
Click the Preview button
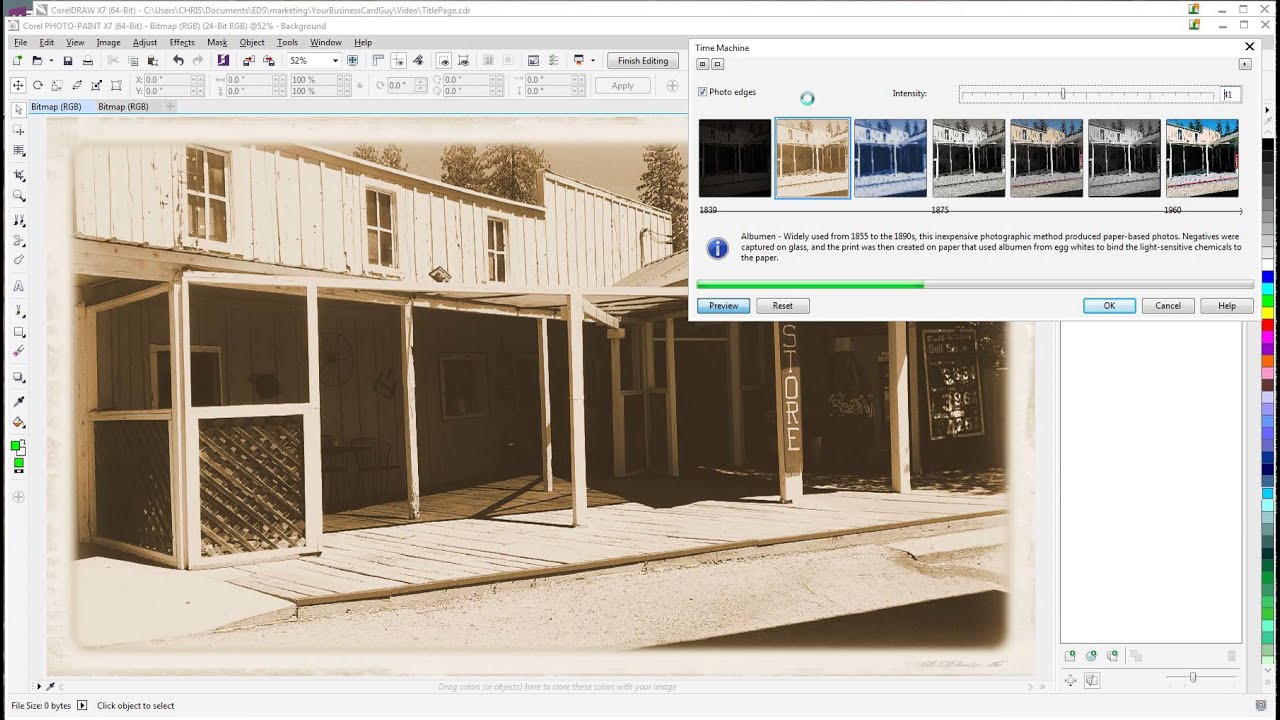(x=723, y=306)
